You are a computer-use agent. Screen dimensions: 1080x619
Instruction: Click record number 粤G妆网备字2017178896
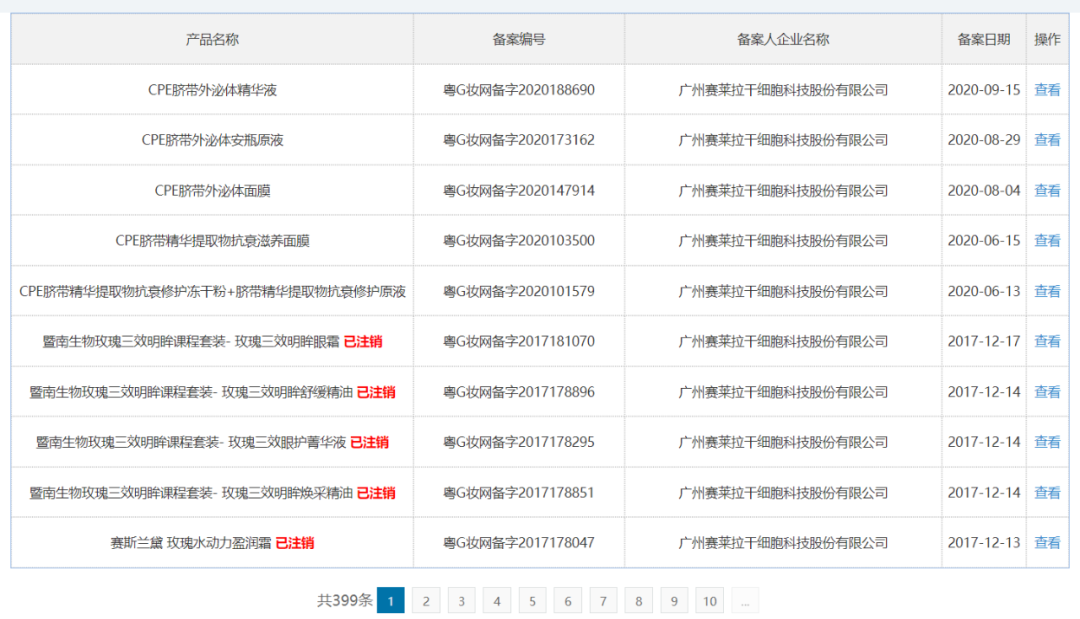coord(519,392)
